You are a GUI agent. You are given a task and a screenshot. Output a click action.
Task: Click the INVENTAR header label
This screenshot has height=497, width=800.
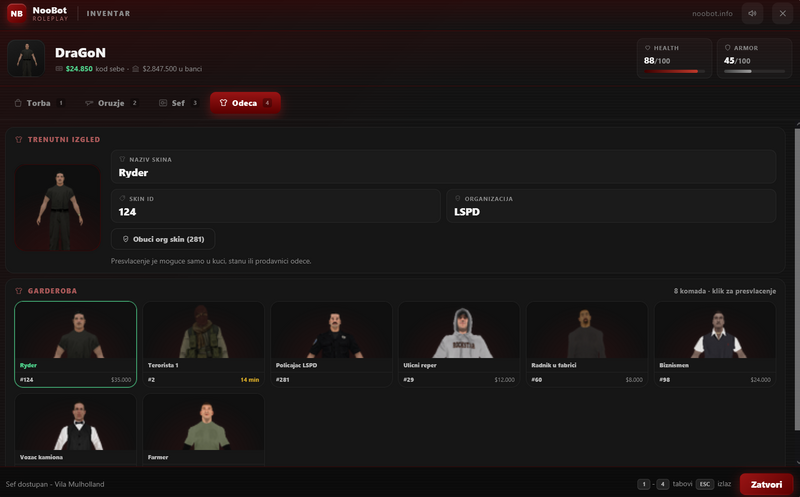108,13
